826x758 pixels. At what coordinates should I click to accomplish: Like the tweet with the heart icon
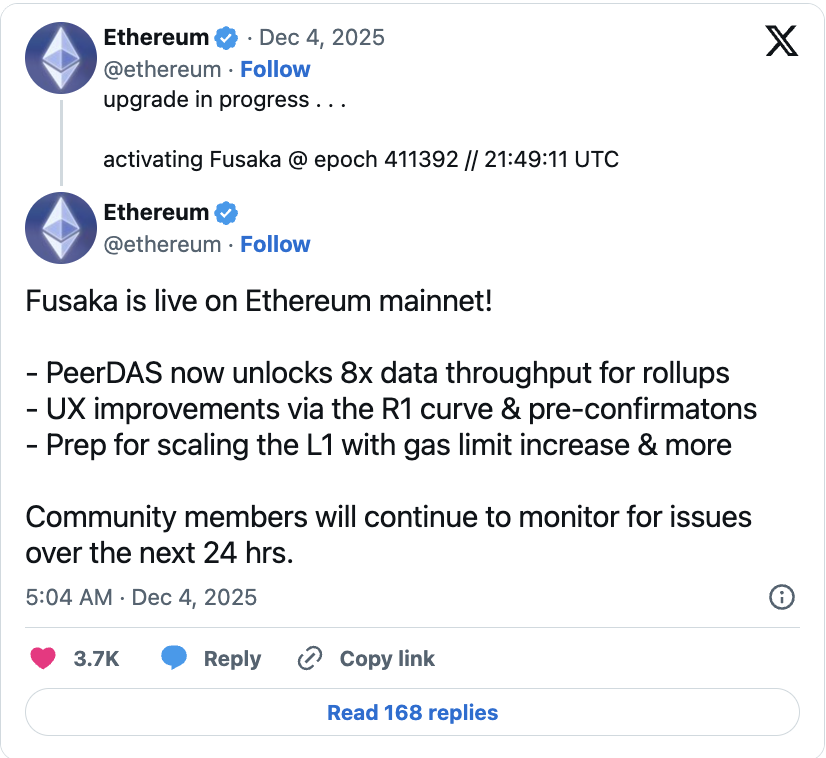42,658
